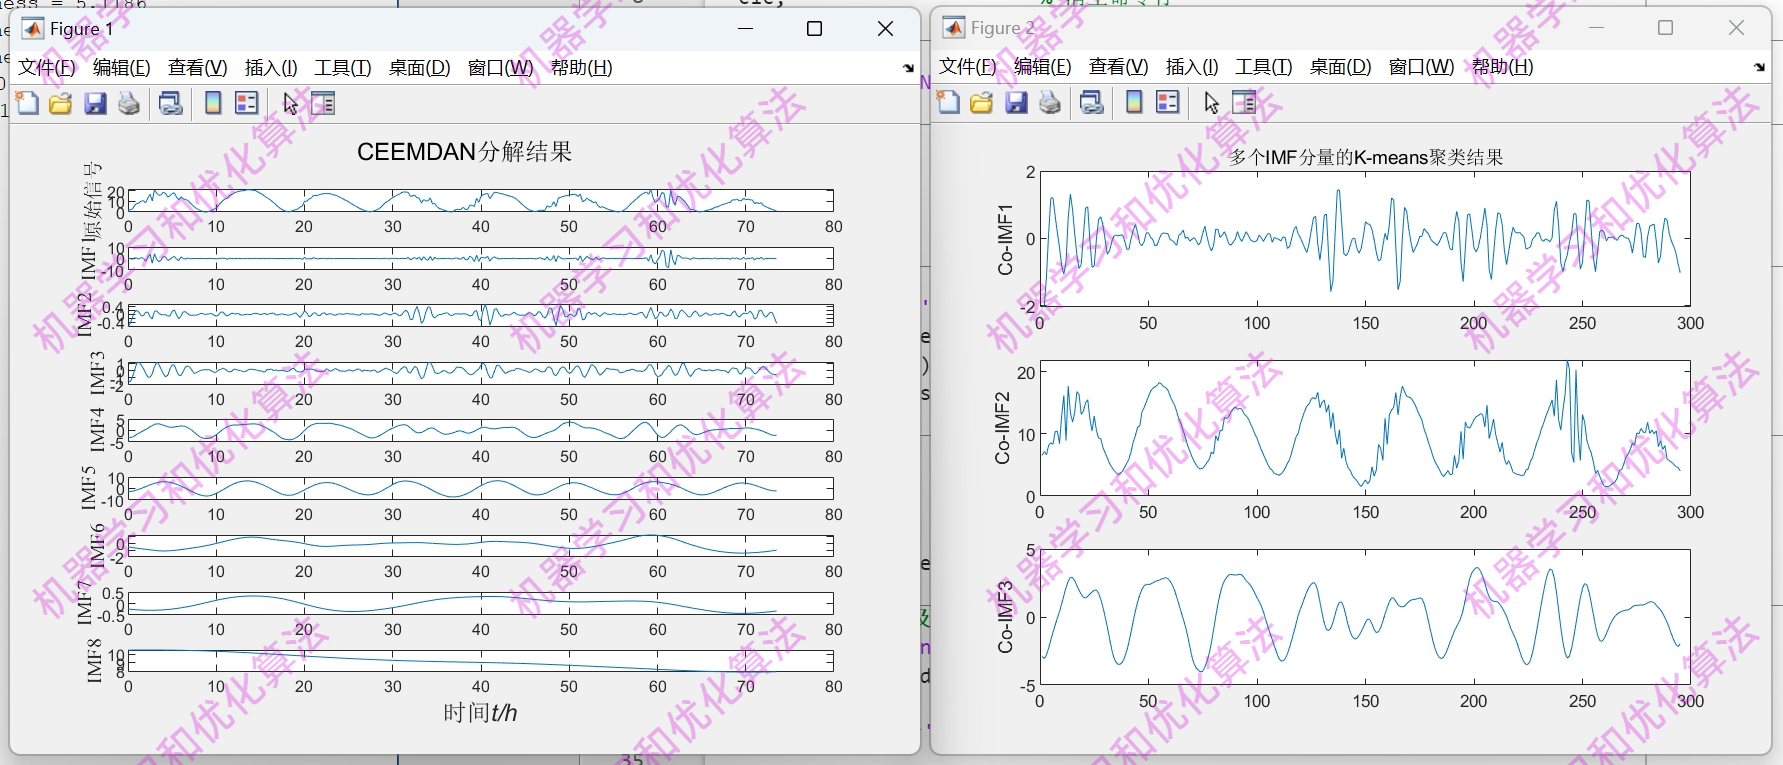Viewport: 1783px width, 765px height.
Task: Open 工具(T) menu in Figure 2
Action: click(x=1264, y=67)
